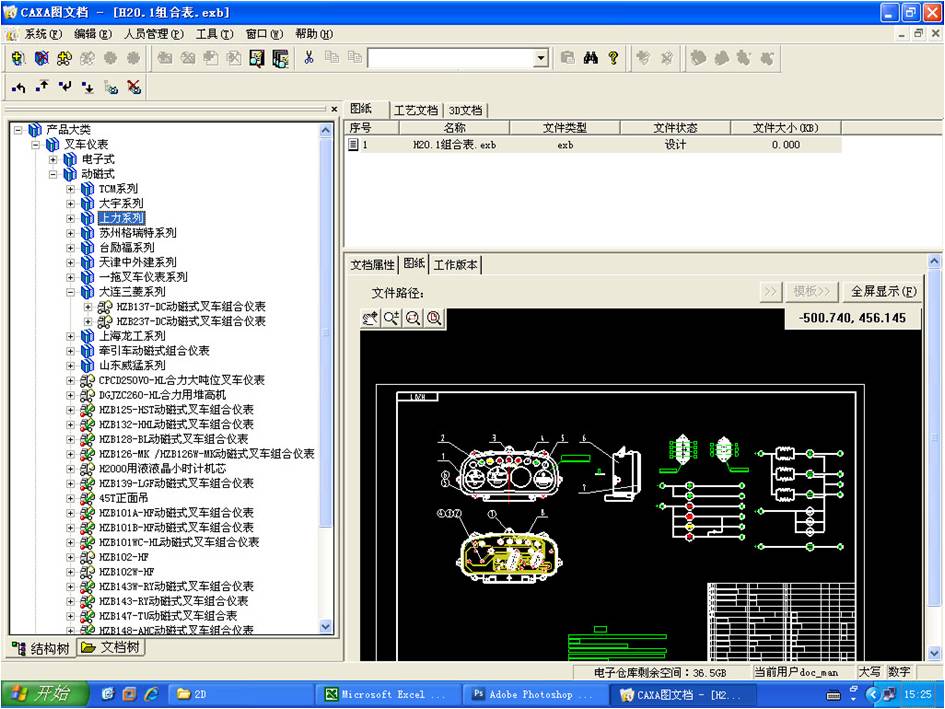Click the zoom previous magnifier icon above preview
This screenshot has height=709, width=945.
434,318
